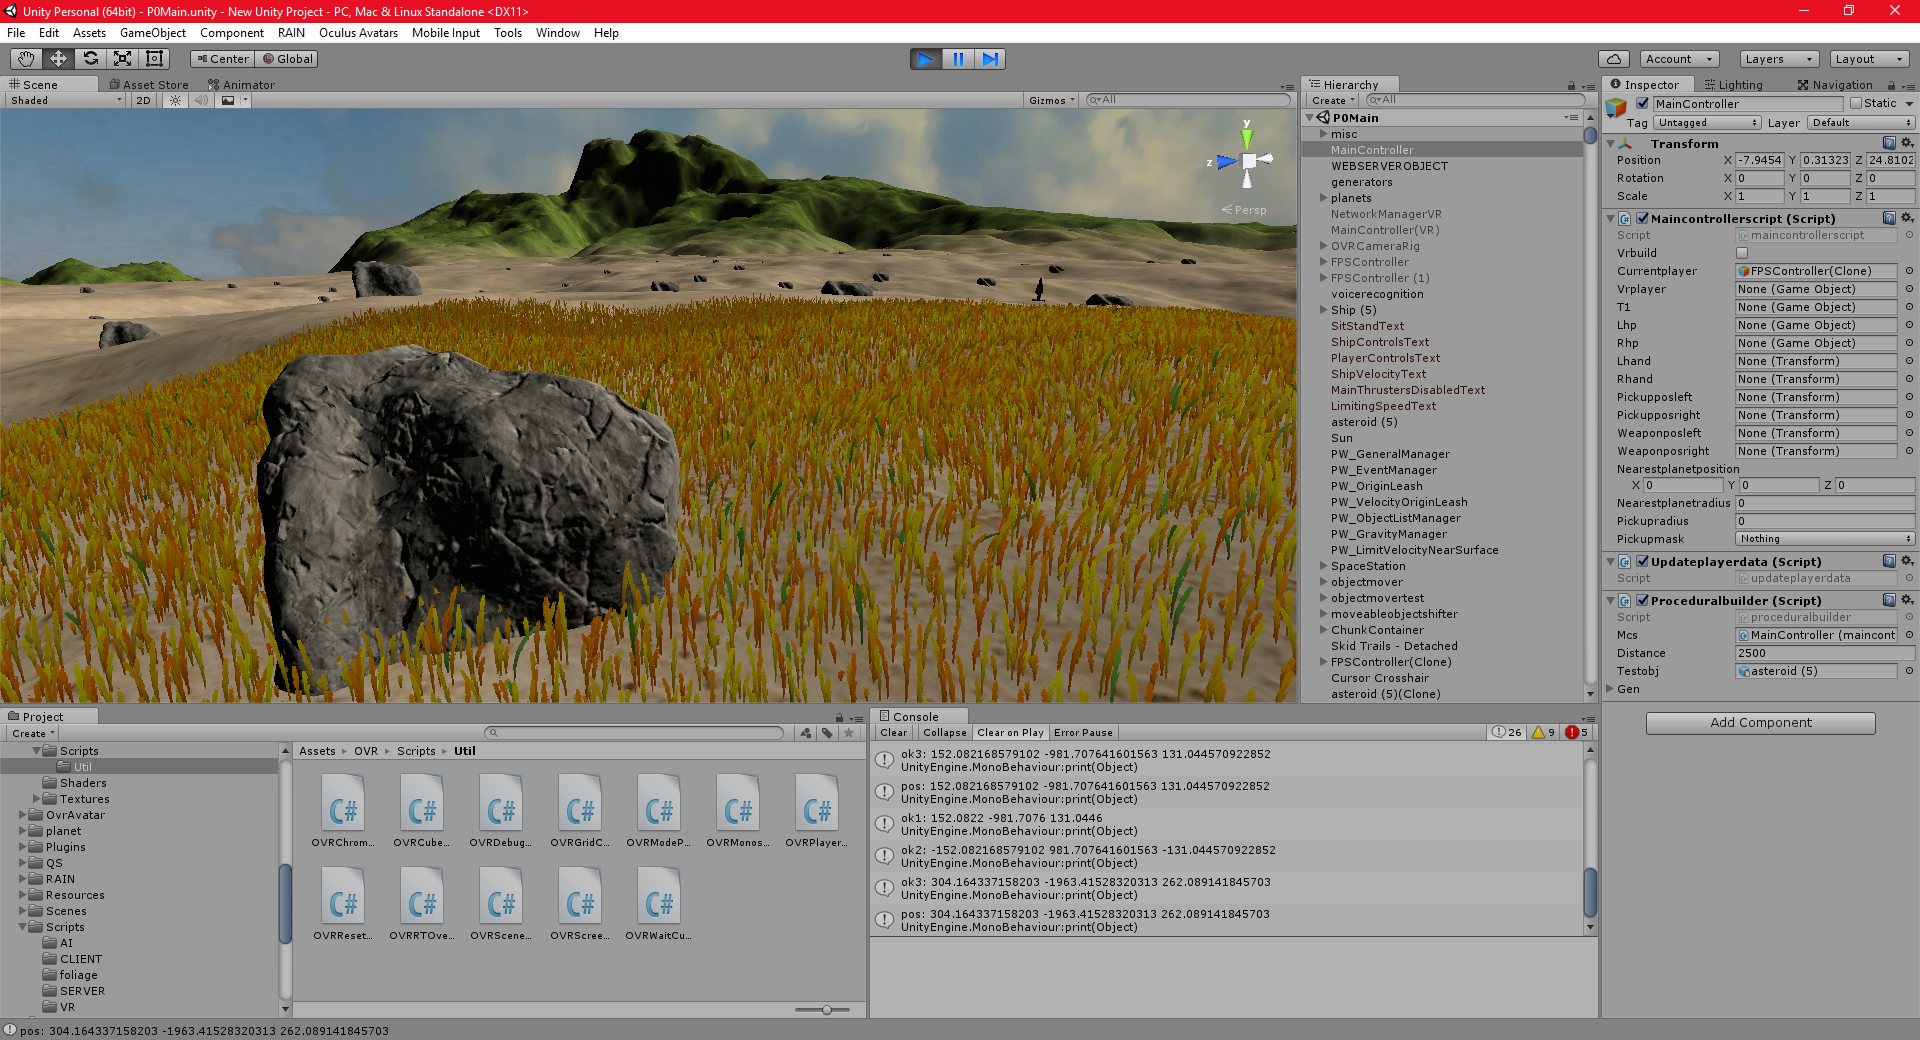Open Transform help book icon

pyautogui.click(x=1889, y=143)
